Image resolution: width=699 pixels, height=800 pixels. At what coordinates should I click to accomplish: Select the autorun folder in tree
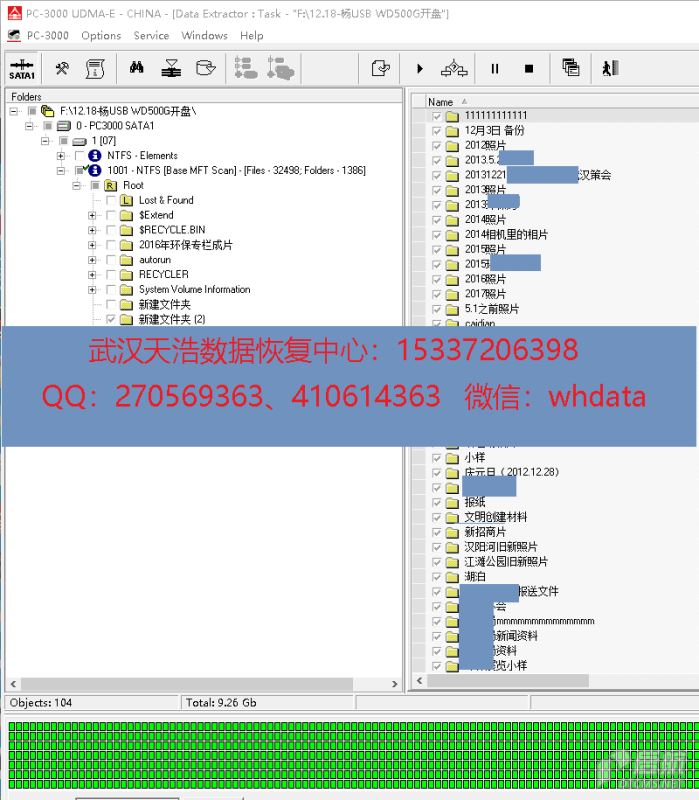pyautogui.click(x=153, y=260)
